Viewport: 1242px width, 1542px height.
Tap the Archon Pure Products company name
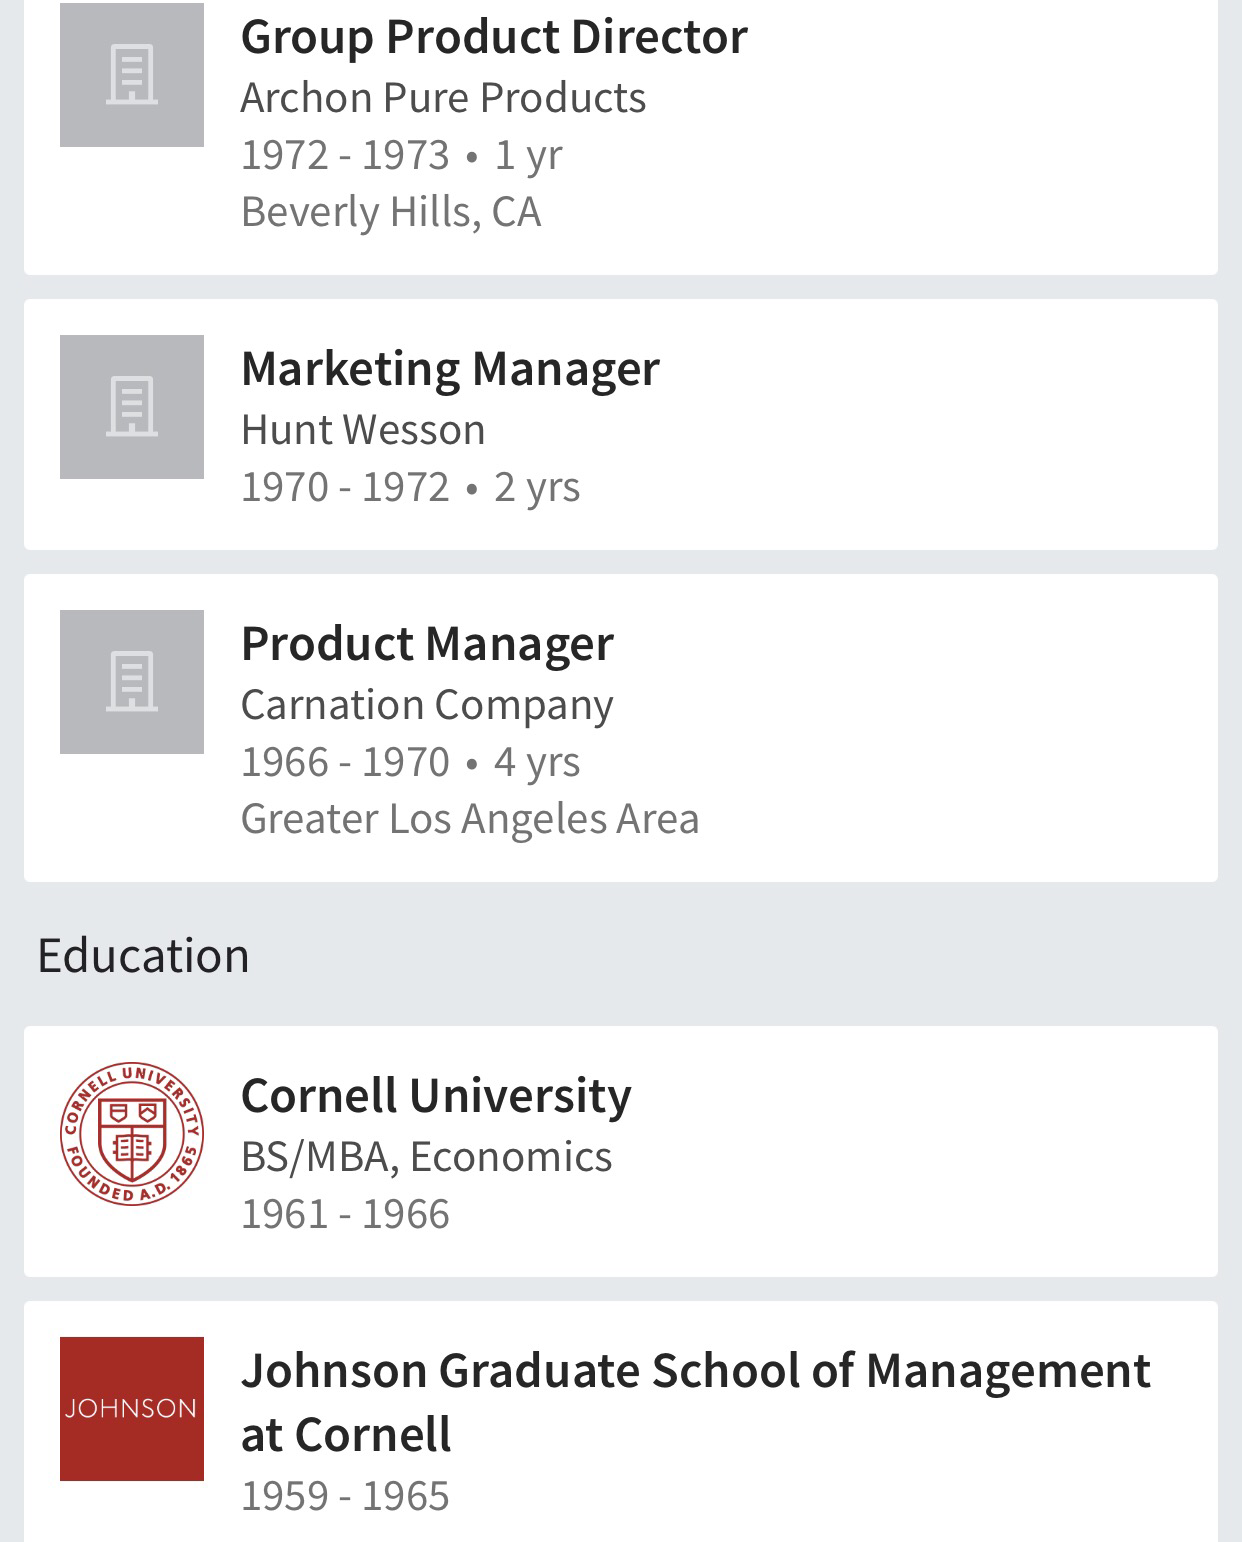tap(443, 98)
